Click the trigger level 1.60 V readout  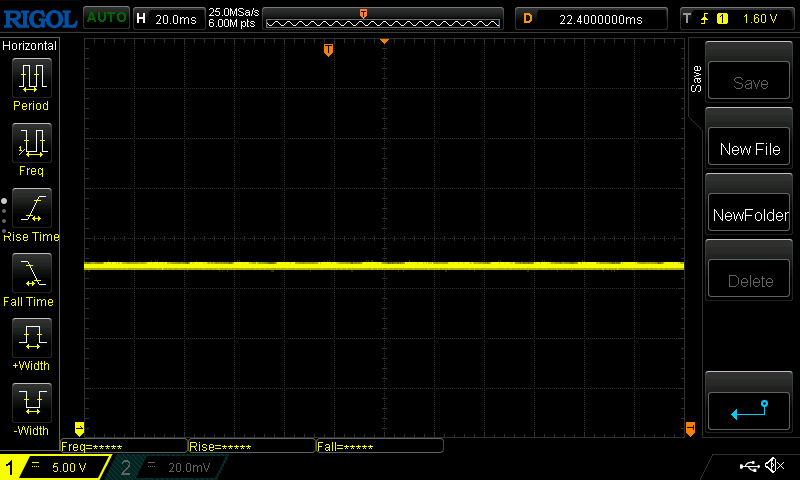coord(760,19)
